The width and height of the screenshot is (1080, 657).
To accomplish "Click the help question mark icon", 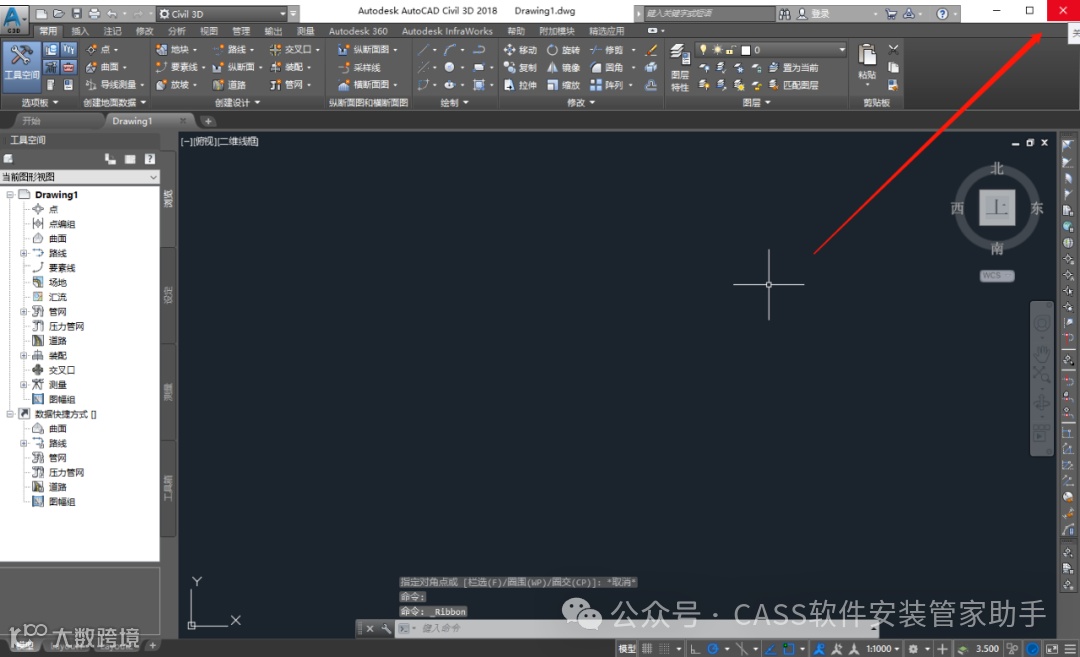I will [942, 13].
